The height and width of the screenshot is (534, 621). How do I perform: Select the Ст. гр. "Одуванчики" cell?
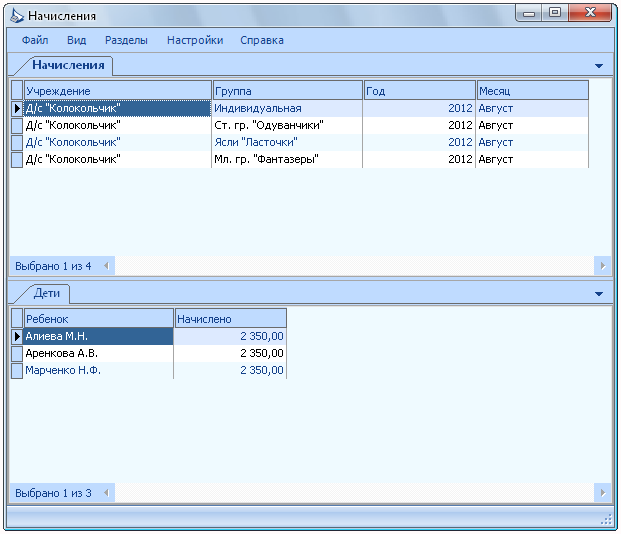point(288,125)
